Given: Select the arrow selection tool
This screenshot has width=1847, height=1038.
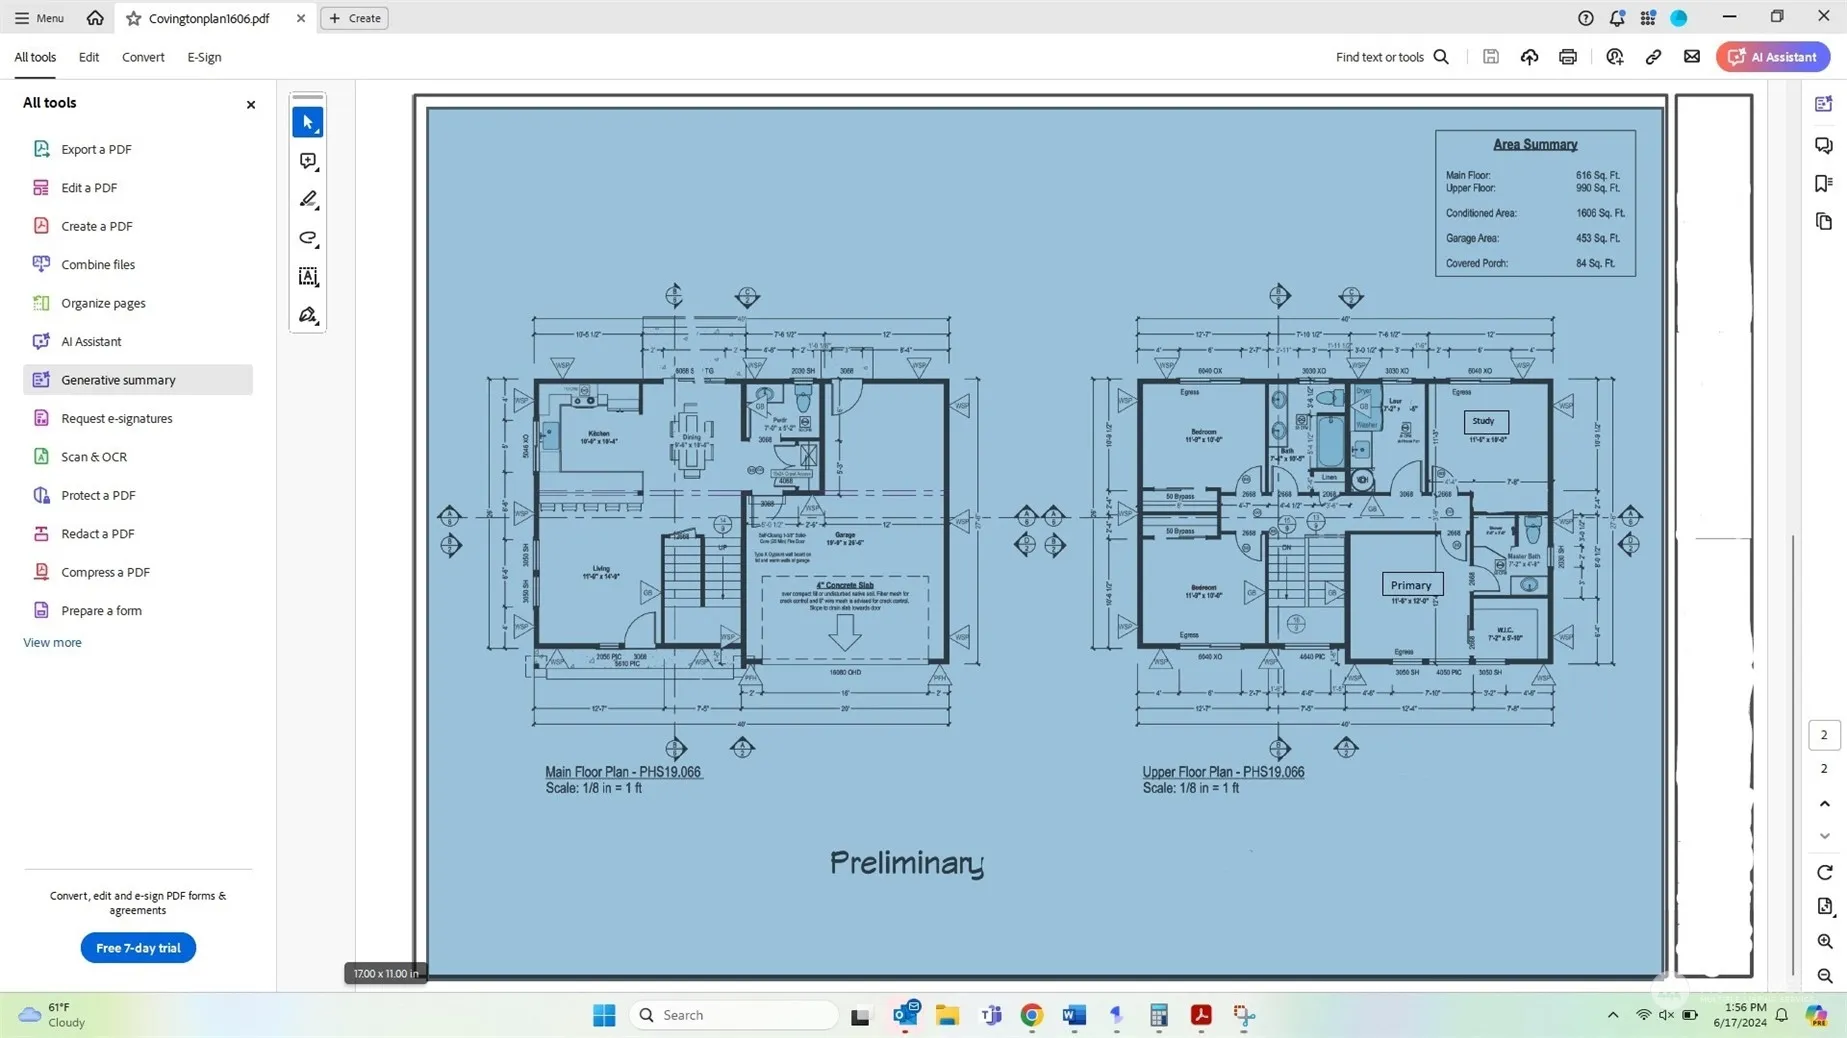Looking at the screenshot, I should 308,122.
